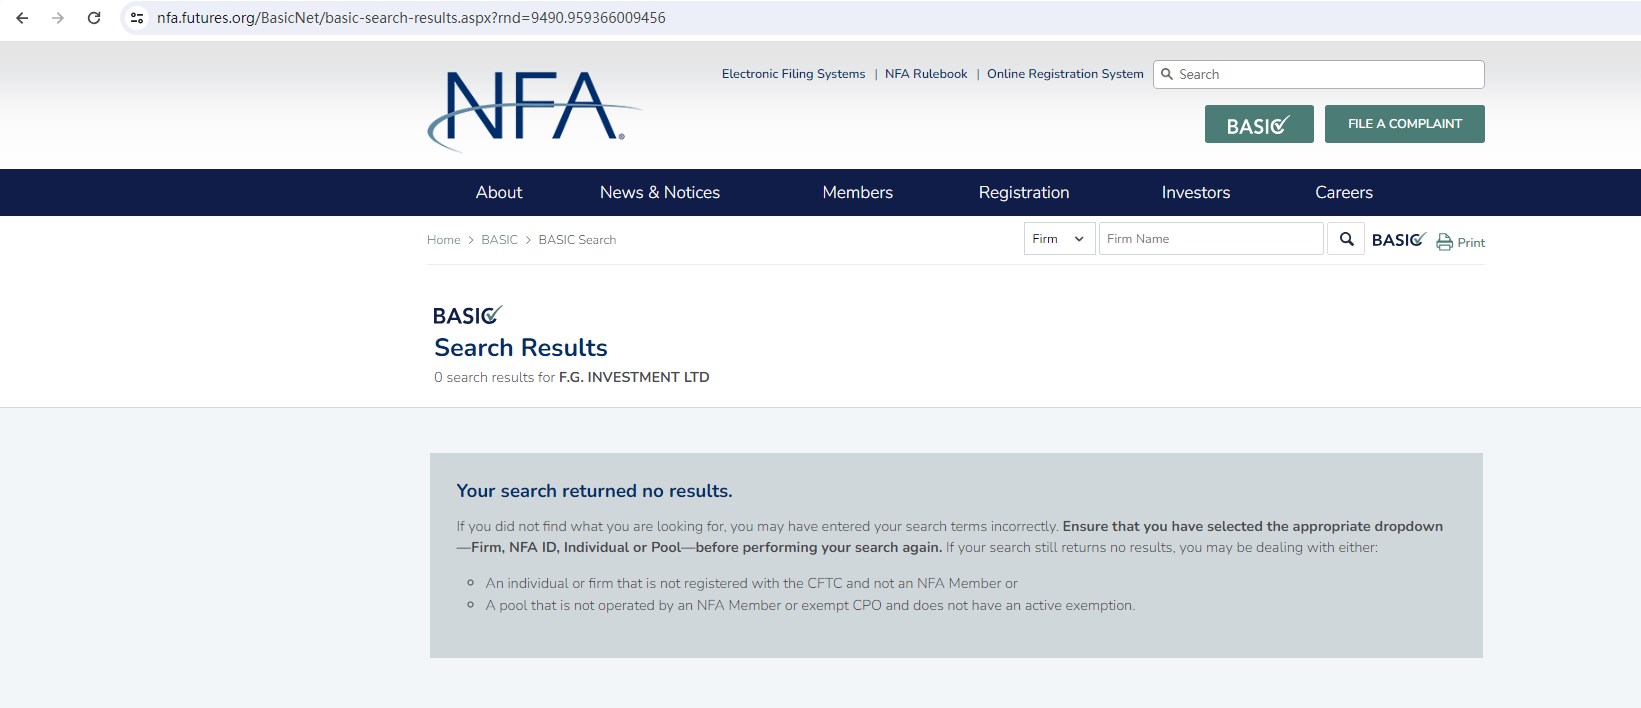Open the News & Notices menu

(x=660, y=192)
